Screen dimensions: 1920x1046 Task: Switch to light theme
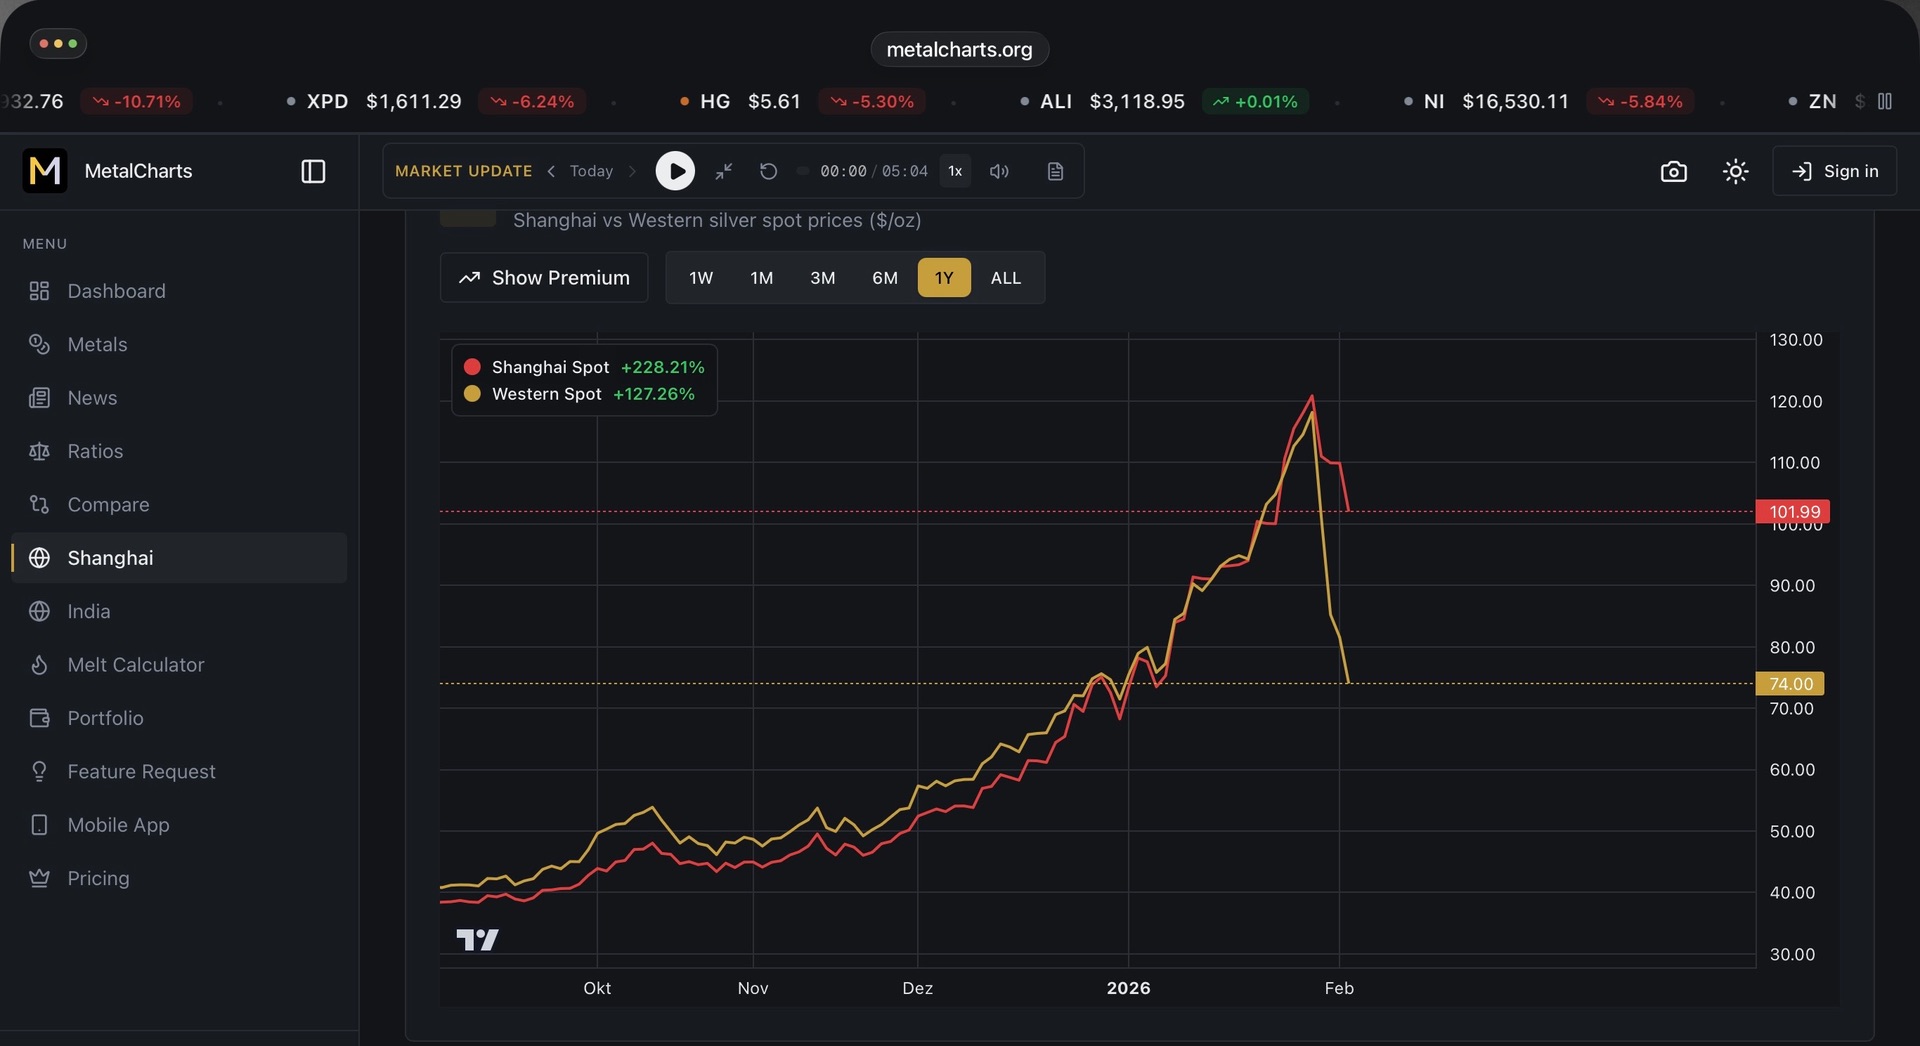[x=1735, y=171]
